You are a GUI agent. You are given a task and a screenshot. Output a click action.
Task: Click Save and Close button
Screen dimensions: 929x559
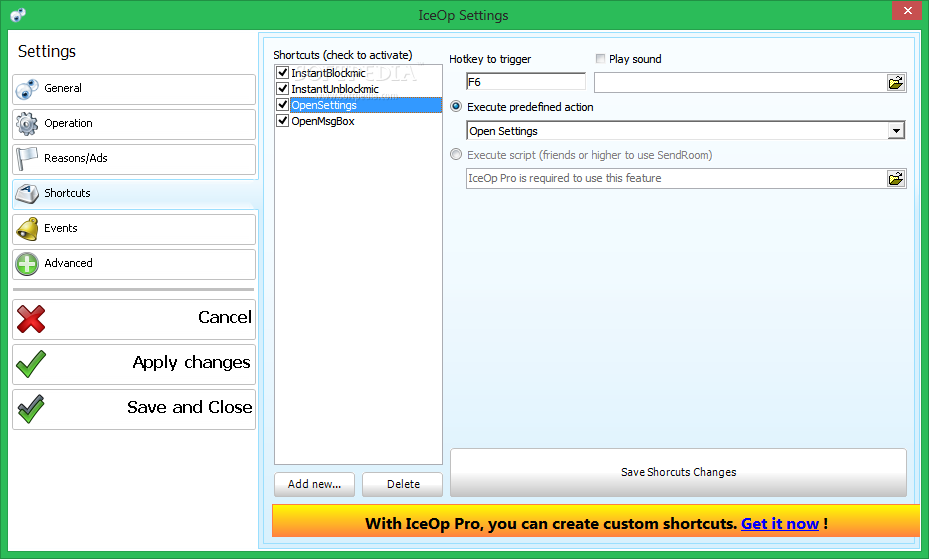pyautogui.click(x=134, y=409)
